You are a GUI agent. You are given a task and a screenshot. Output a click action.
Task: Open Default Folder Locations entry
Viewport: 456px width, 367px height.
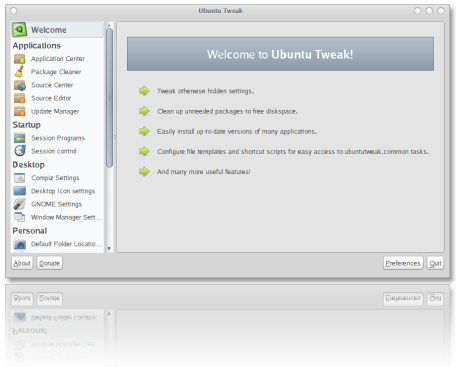(x=57, y=244)
